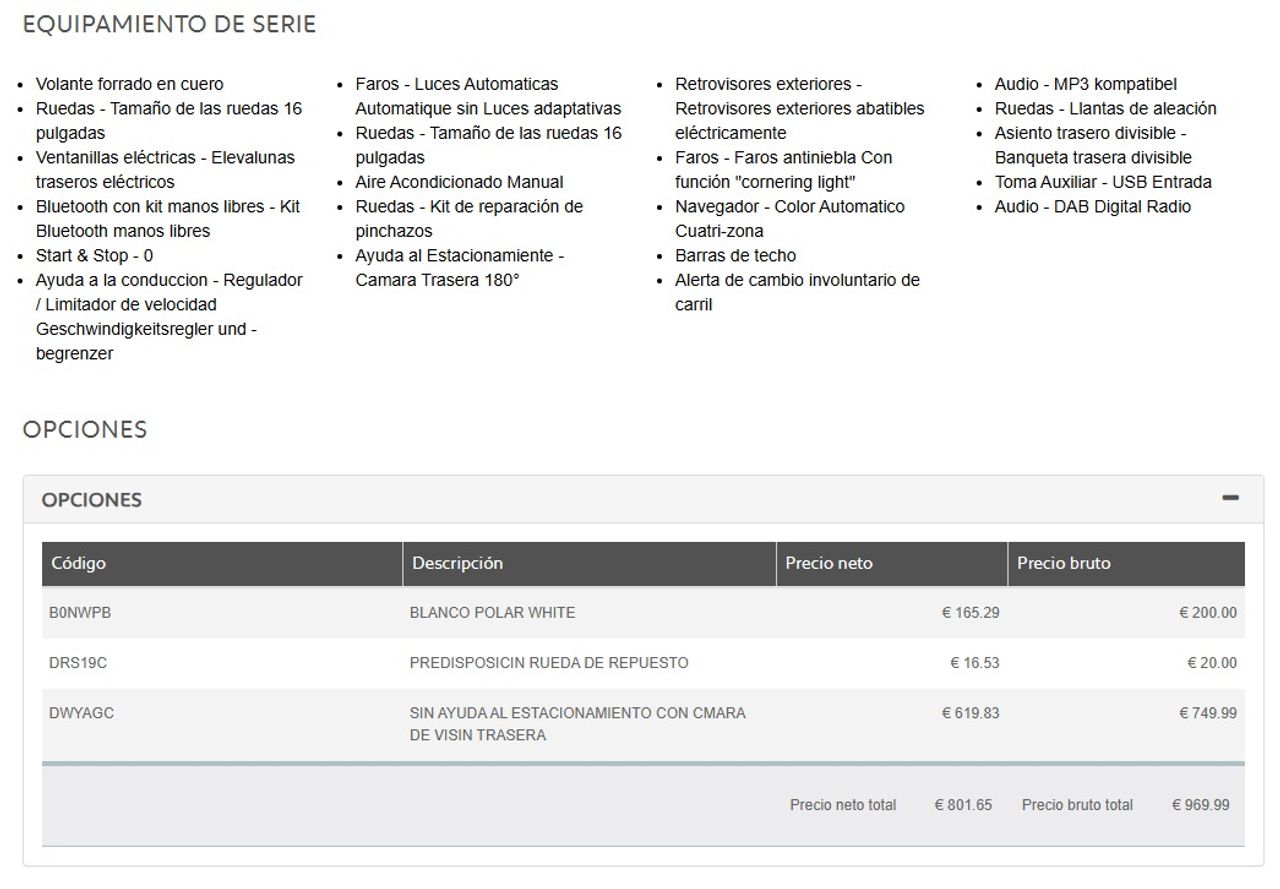Click the EQUIPAMIENTO DE SERIE heading
Viewport: 1280px width, 889px height.
pos(170,24)
